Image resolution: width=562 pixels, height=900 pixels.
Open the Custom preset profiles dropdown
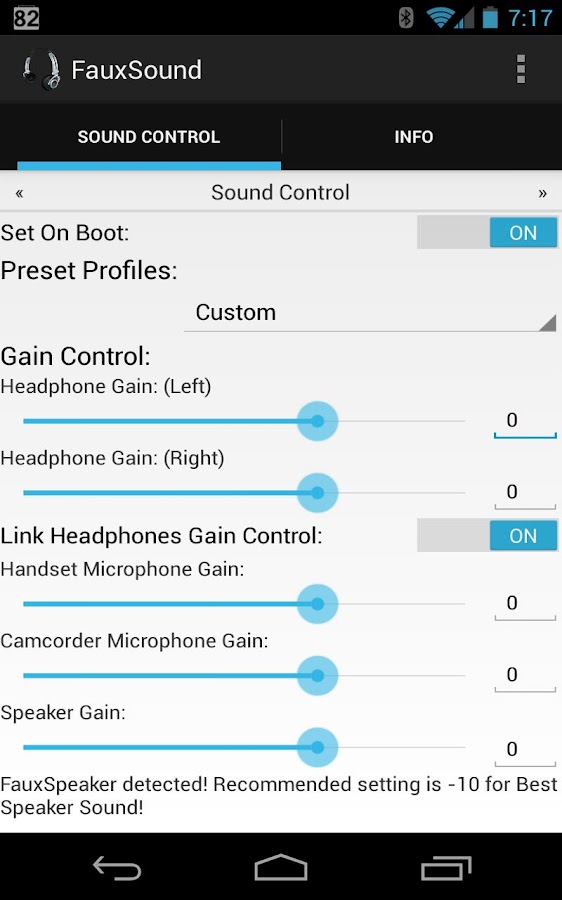click(x=370, y=313)
